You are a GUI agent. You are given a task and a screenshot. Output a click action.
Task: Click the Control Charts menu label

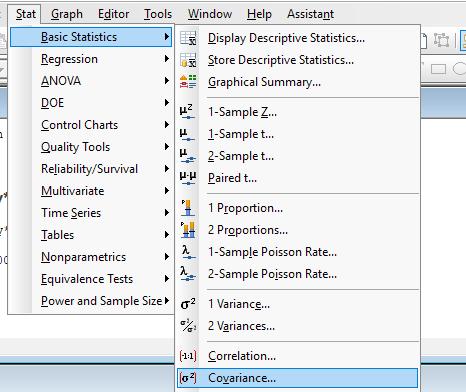click(79, 125)
